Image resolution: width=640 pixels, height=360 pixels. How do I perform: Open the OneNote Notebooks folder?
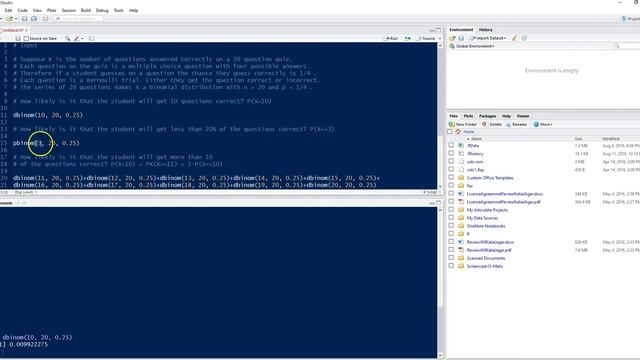(486, 226)
